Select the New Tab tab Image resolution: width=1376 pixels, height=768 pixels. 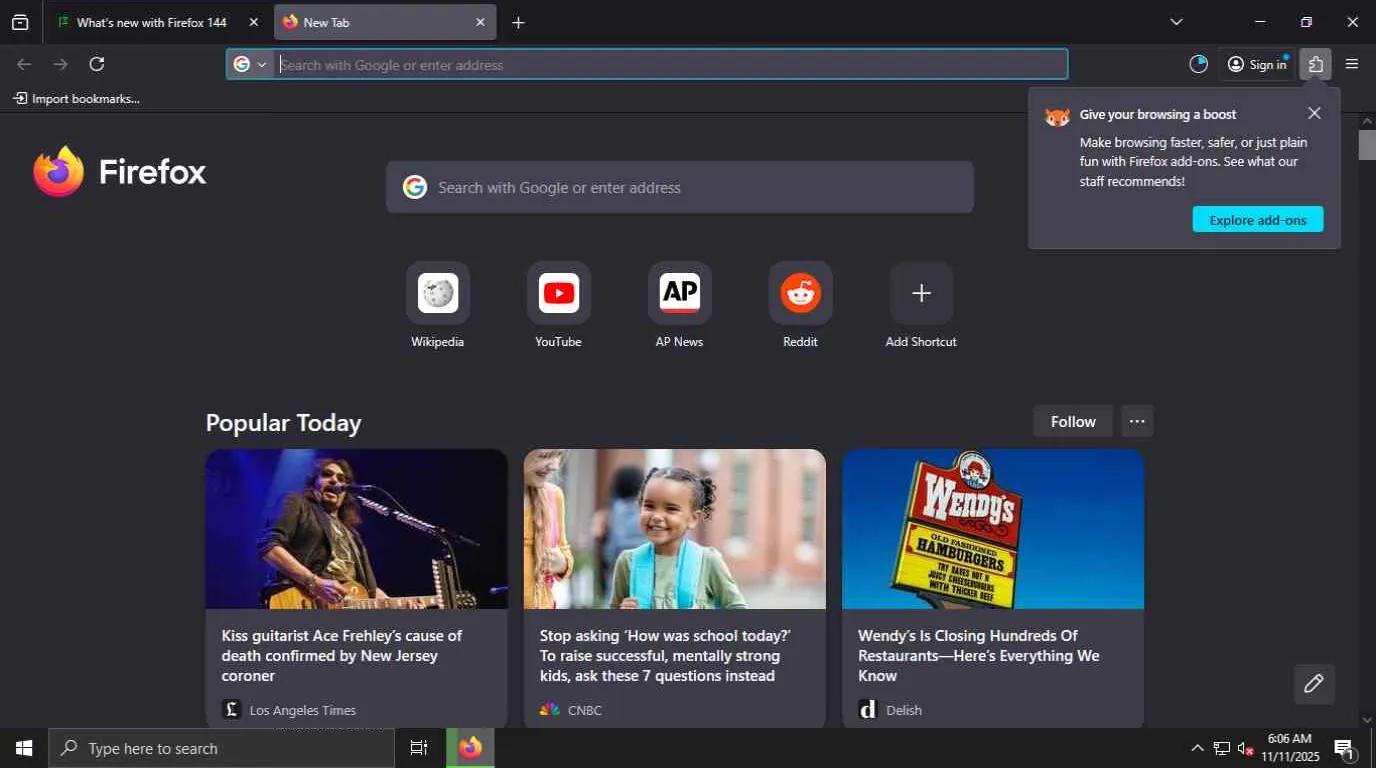pyautogui.click(x=385, y=22)
